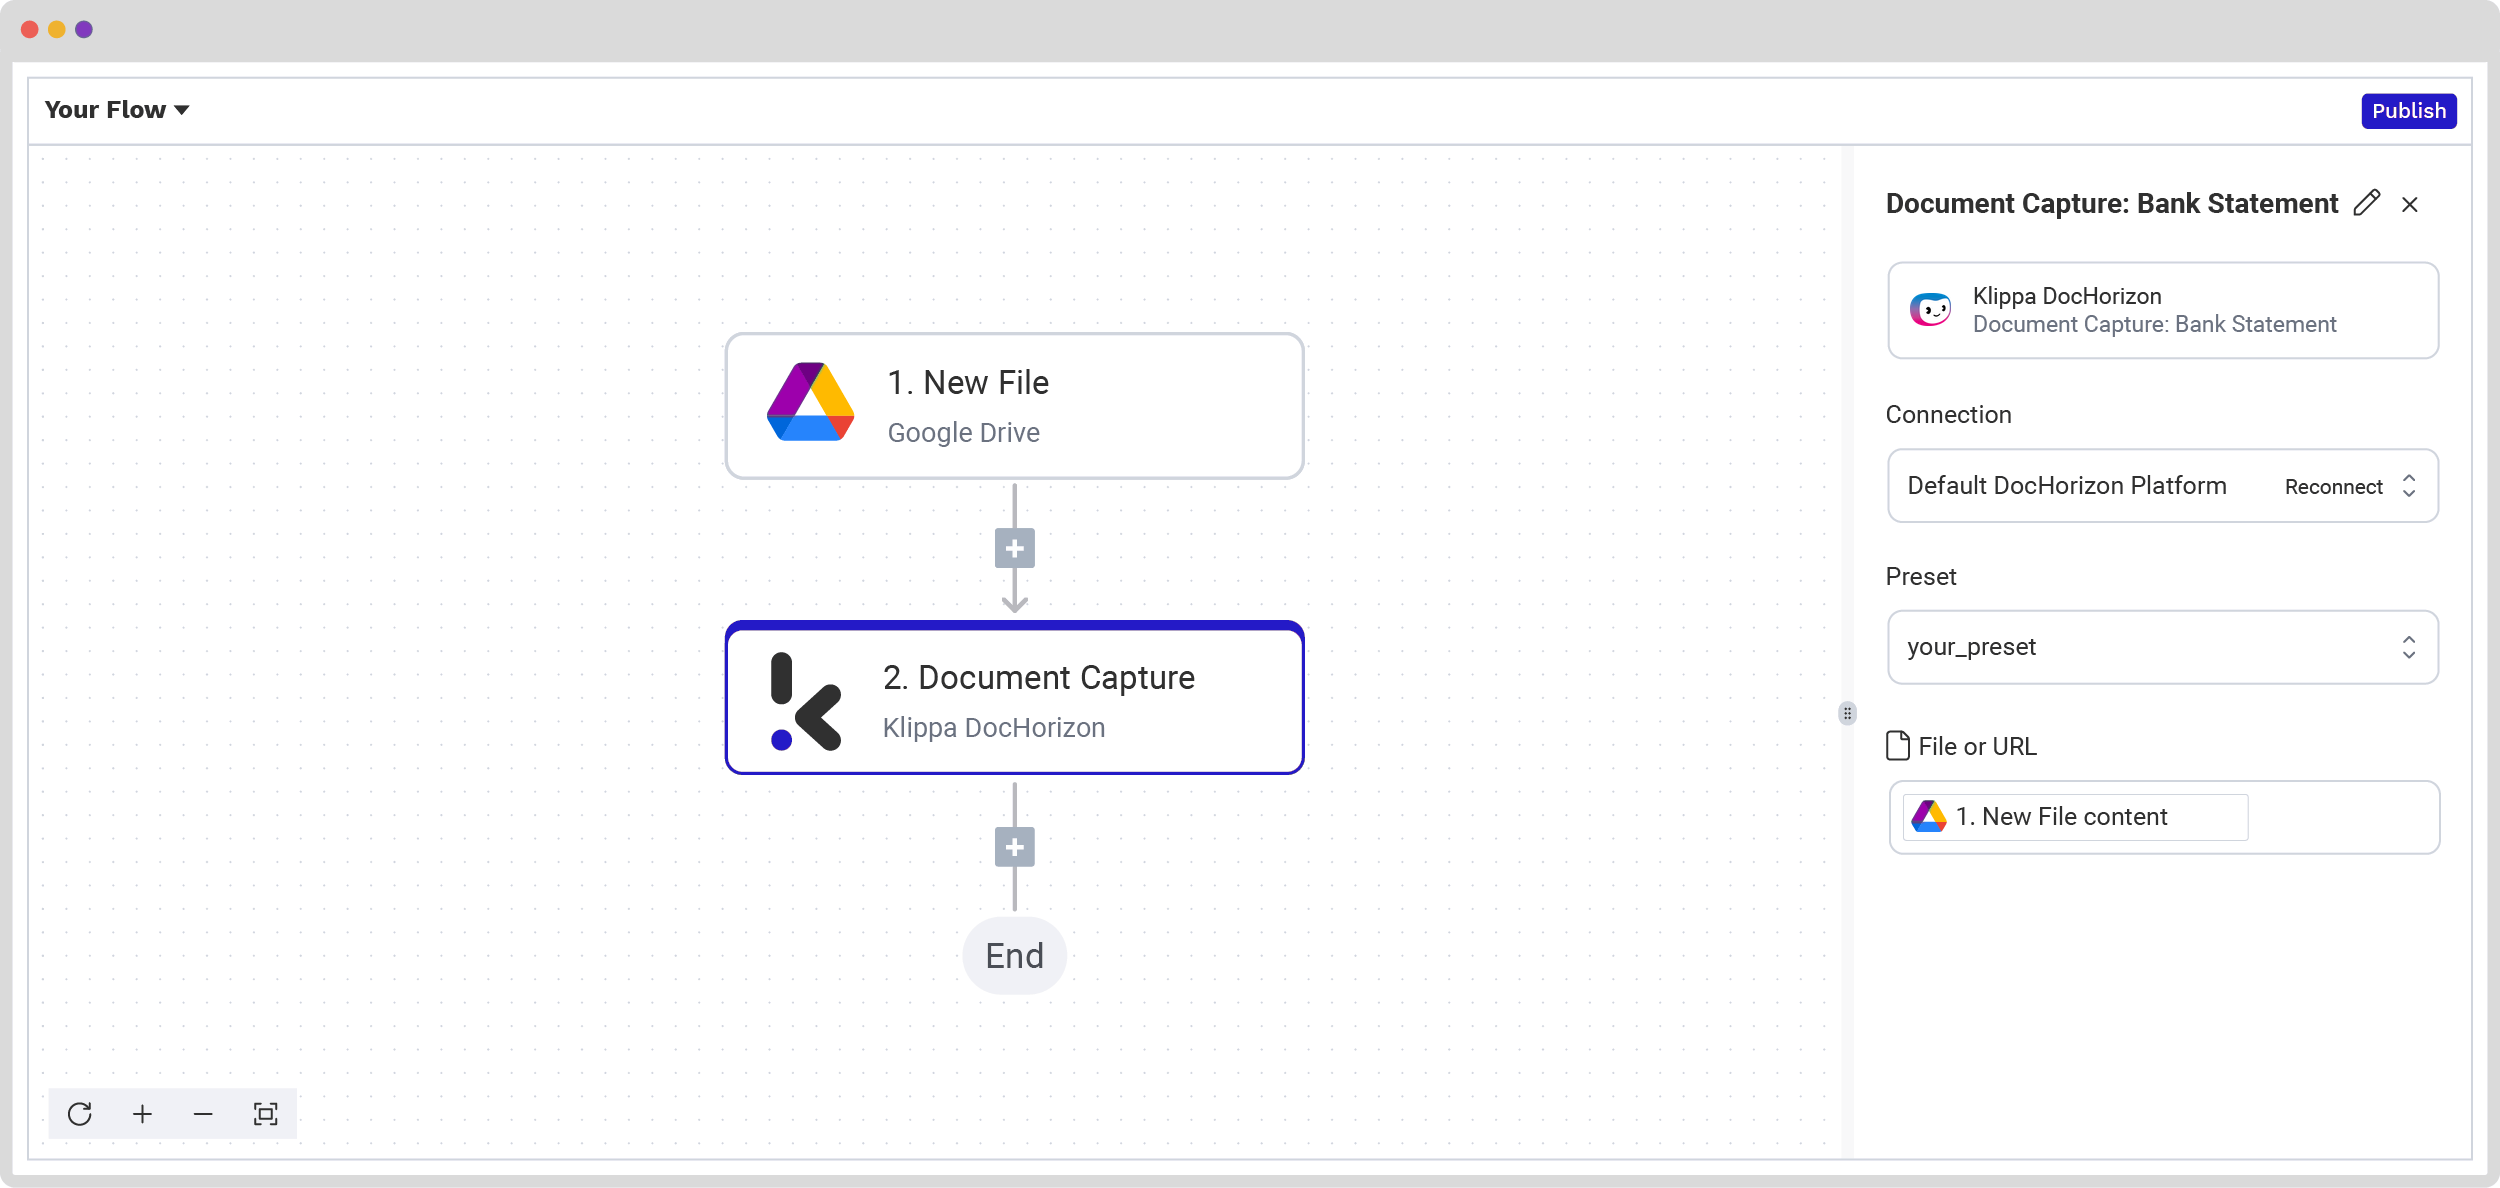Click the pencil icon to rename the step
Viewport: 2500px width, 1188px height.
pyautogui.click(x=2366, y=203)
